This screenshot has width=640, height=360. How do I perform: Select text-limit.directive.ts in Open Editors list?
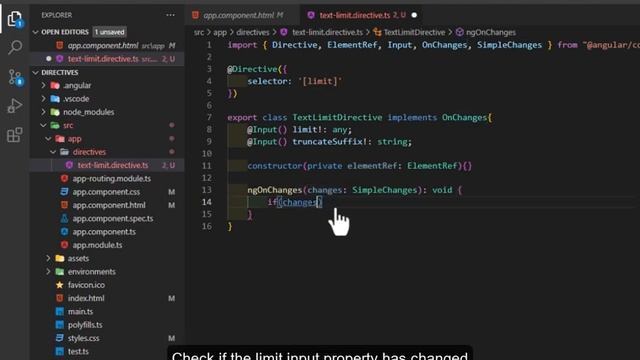tap(108, 59)
